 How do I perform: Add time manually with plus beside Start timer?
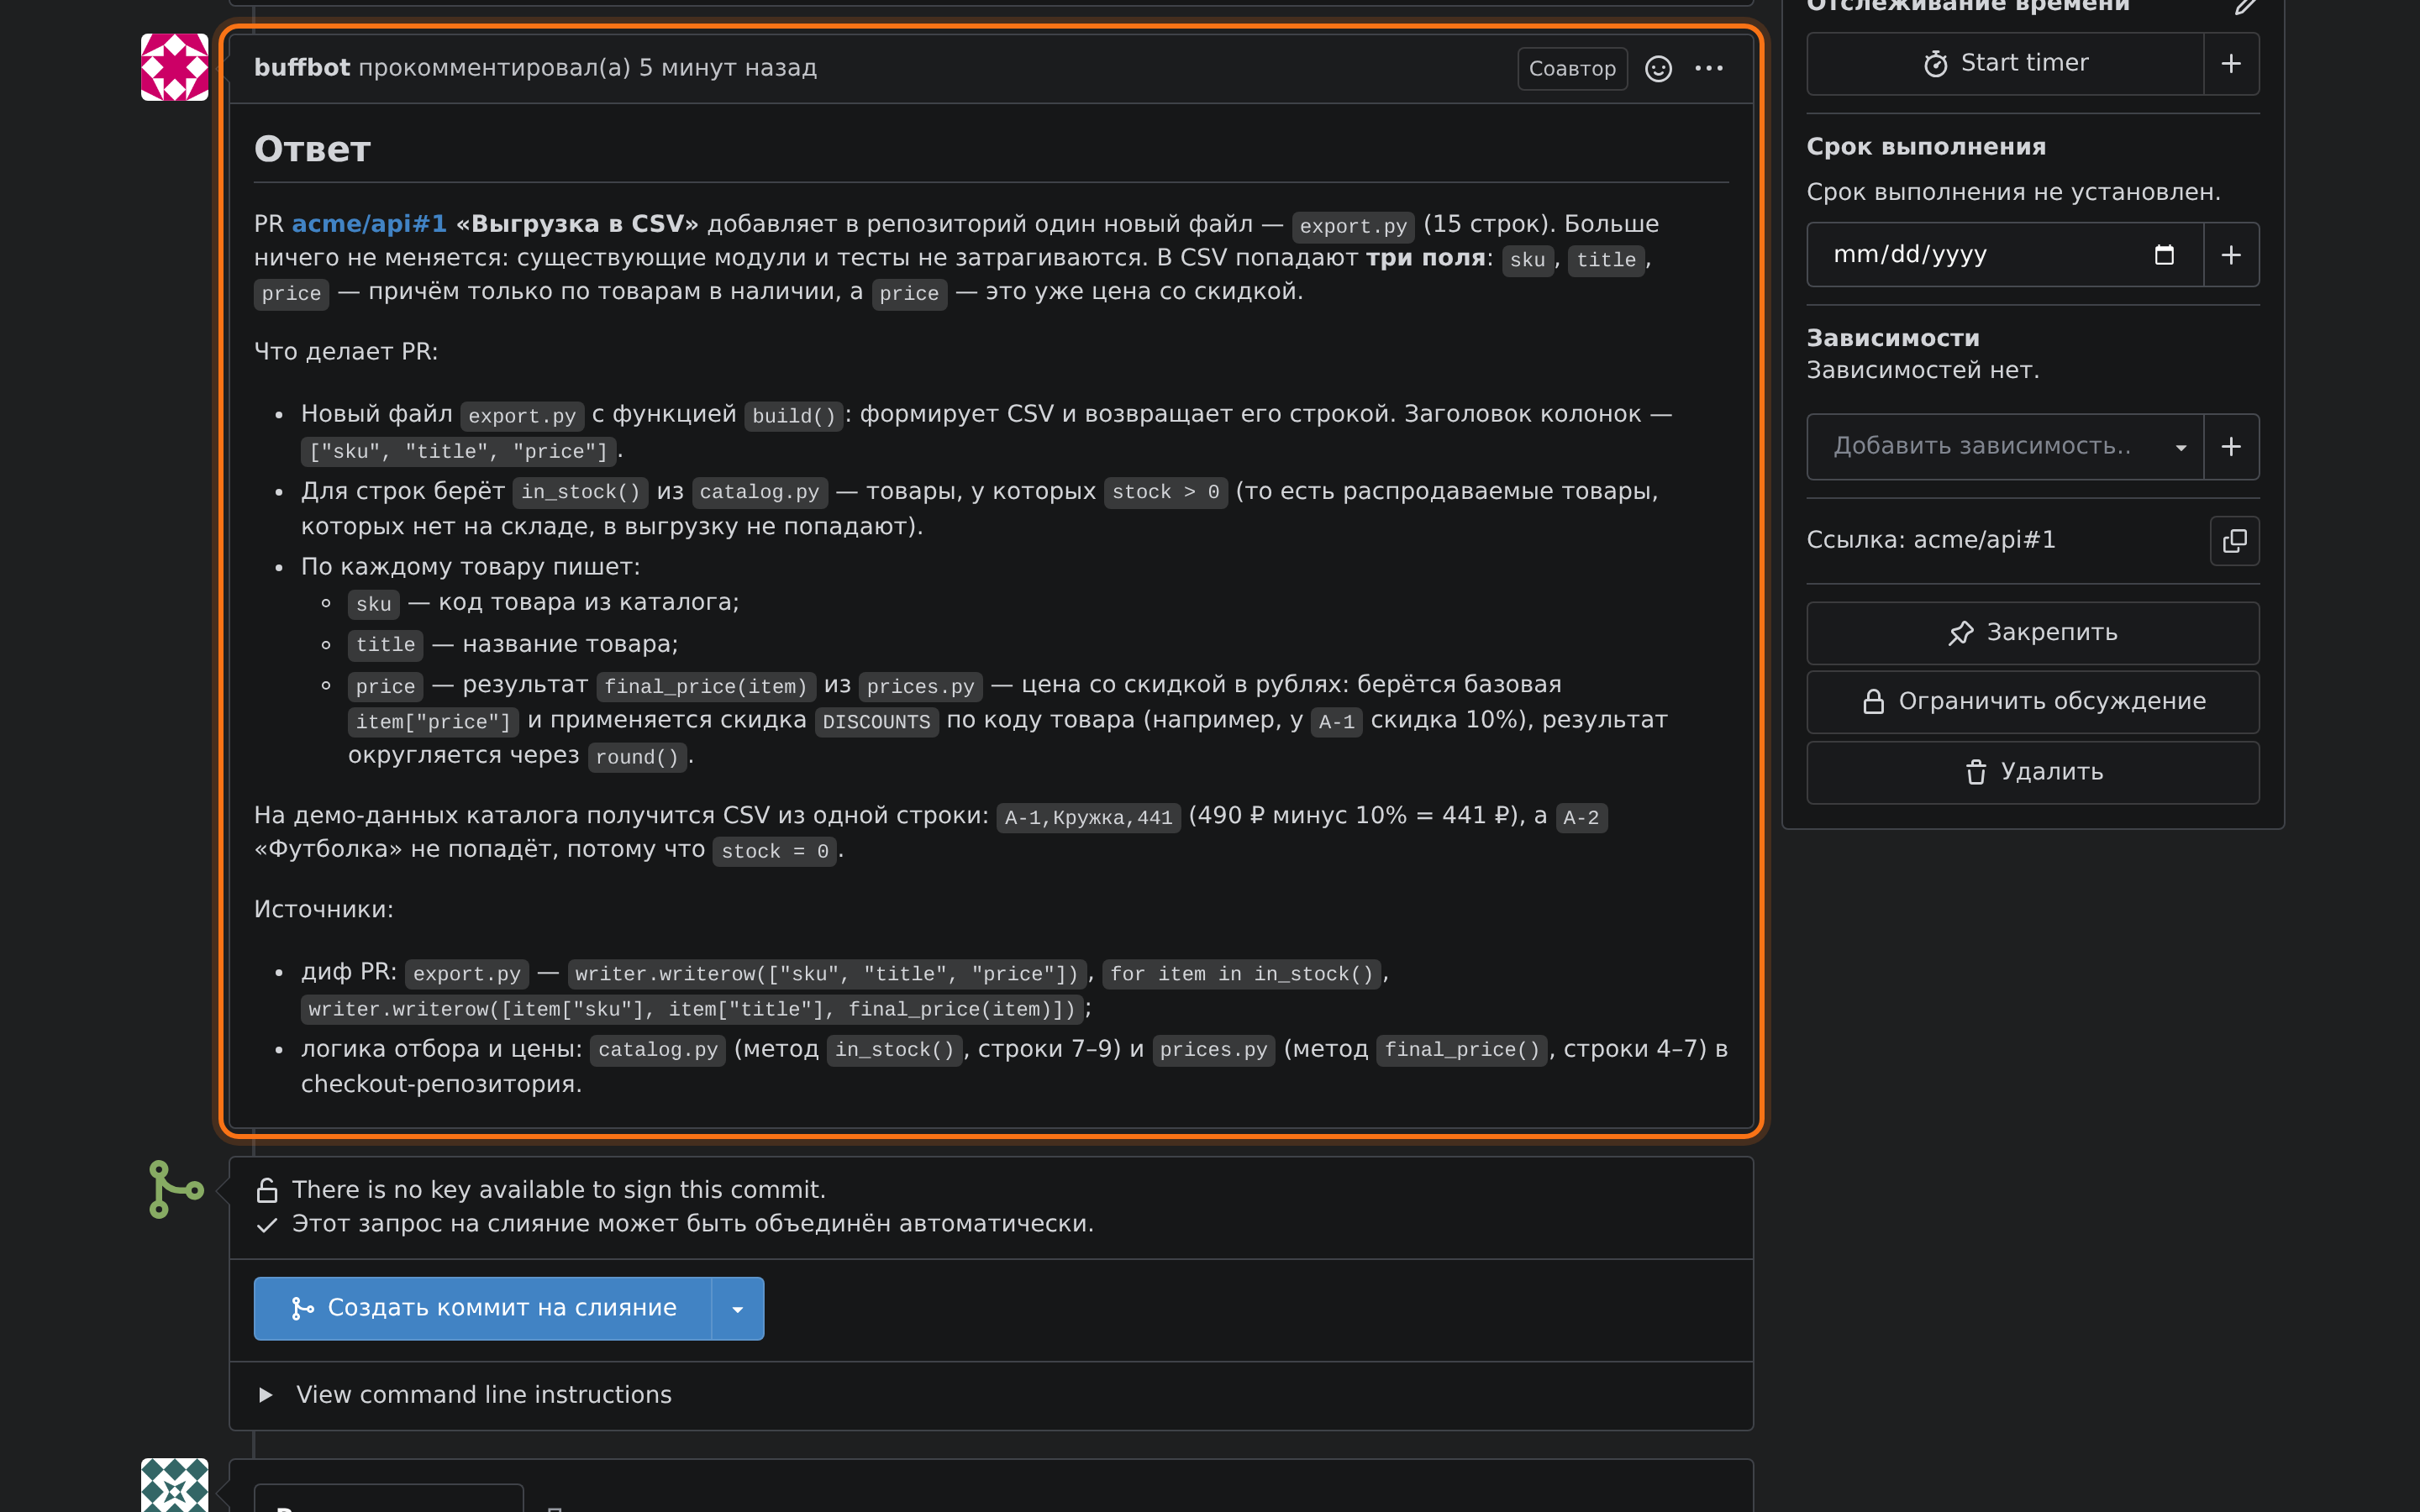[x=2231, y=63]
